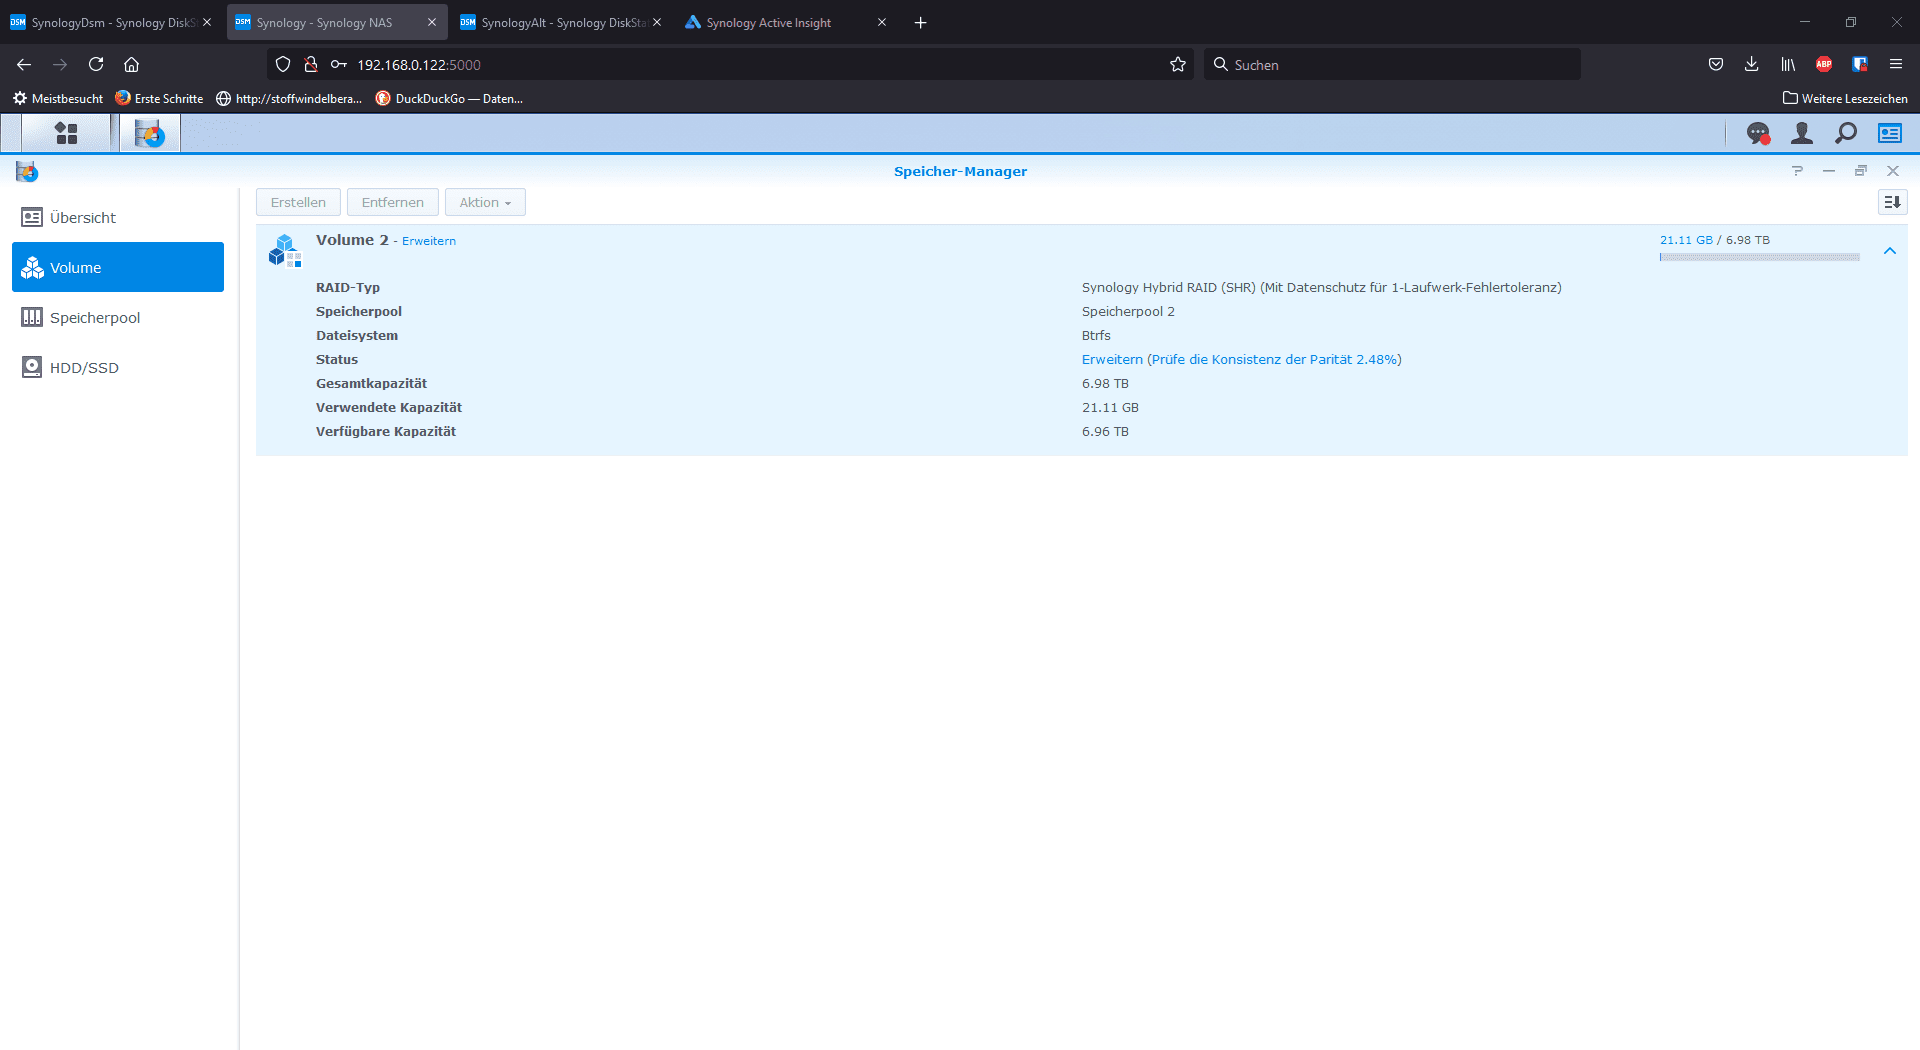Go to browser home page
Image resolution: width=1920 pixels, height=1050 pixels.
coord(131,64)
